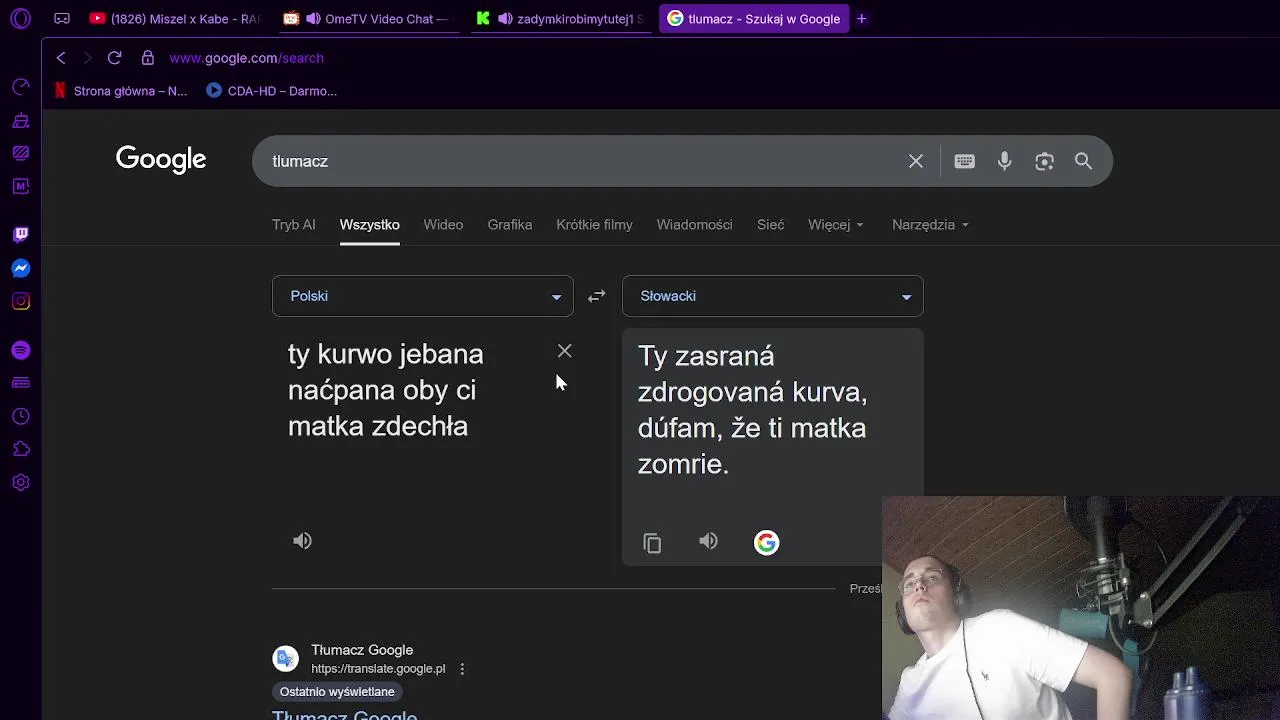Listen to the Polish source text

click(302, 541)
